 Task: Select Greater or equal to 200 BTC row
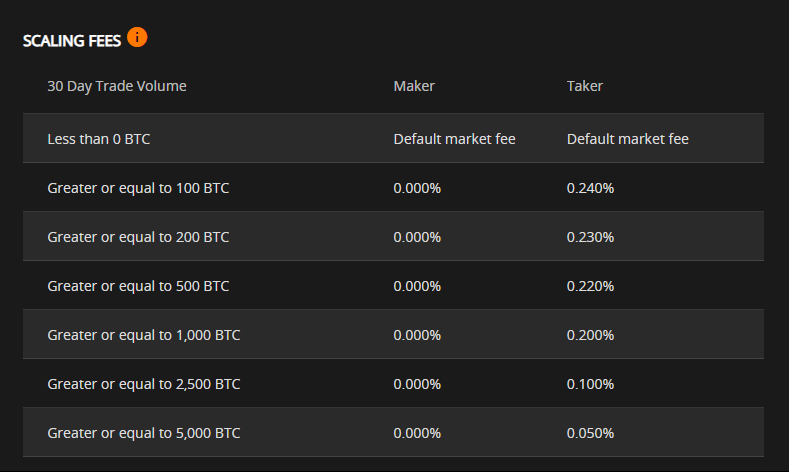pos(393,237)
